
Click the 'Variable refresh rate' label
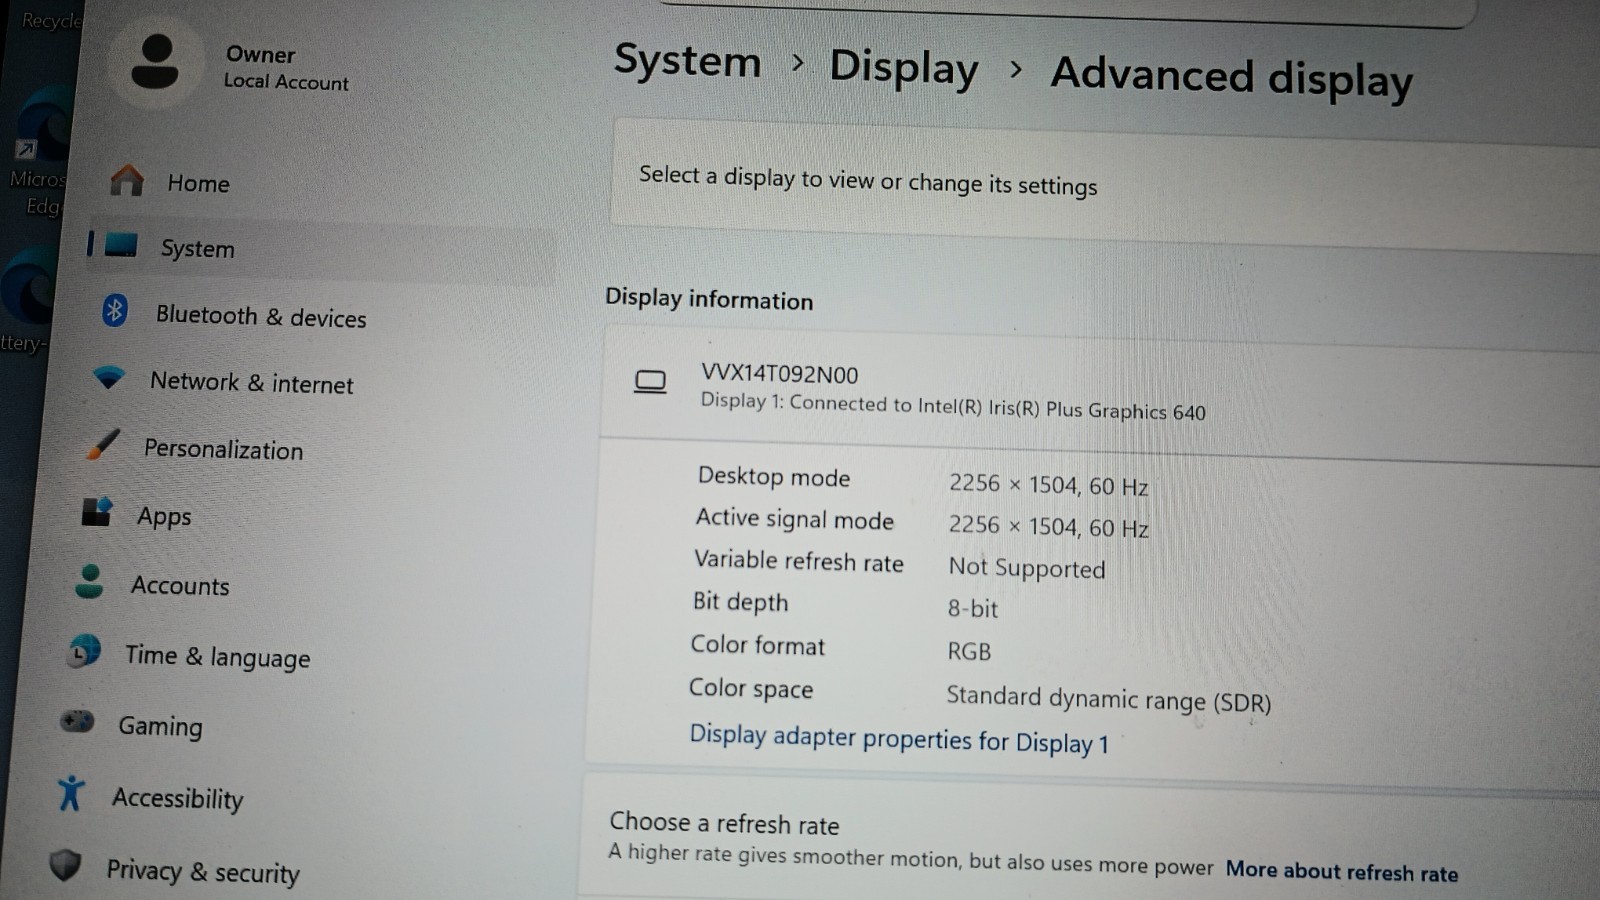pos(799,561)
